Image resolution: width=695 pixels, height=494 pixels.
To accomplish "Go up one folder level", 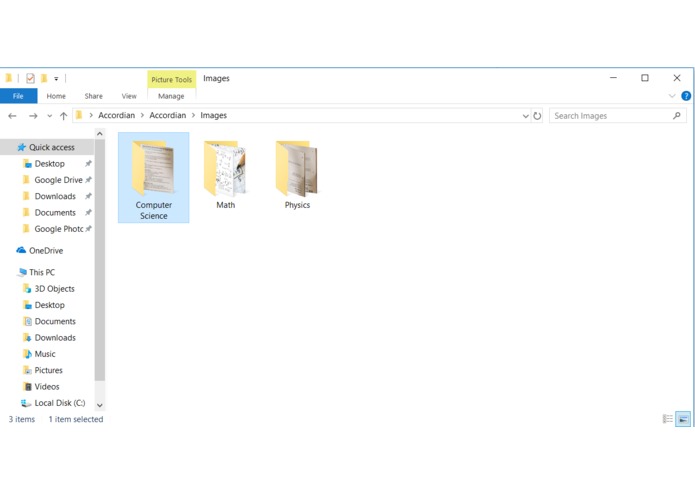I will click(x=63, y=116).
